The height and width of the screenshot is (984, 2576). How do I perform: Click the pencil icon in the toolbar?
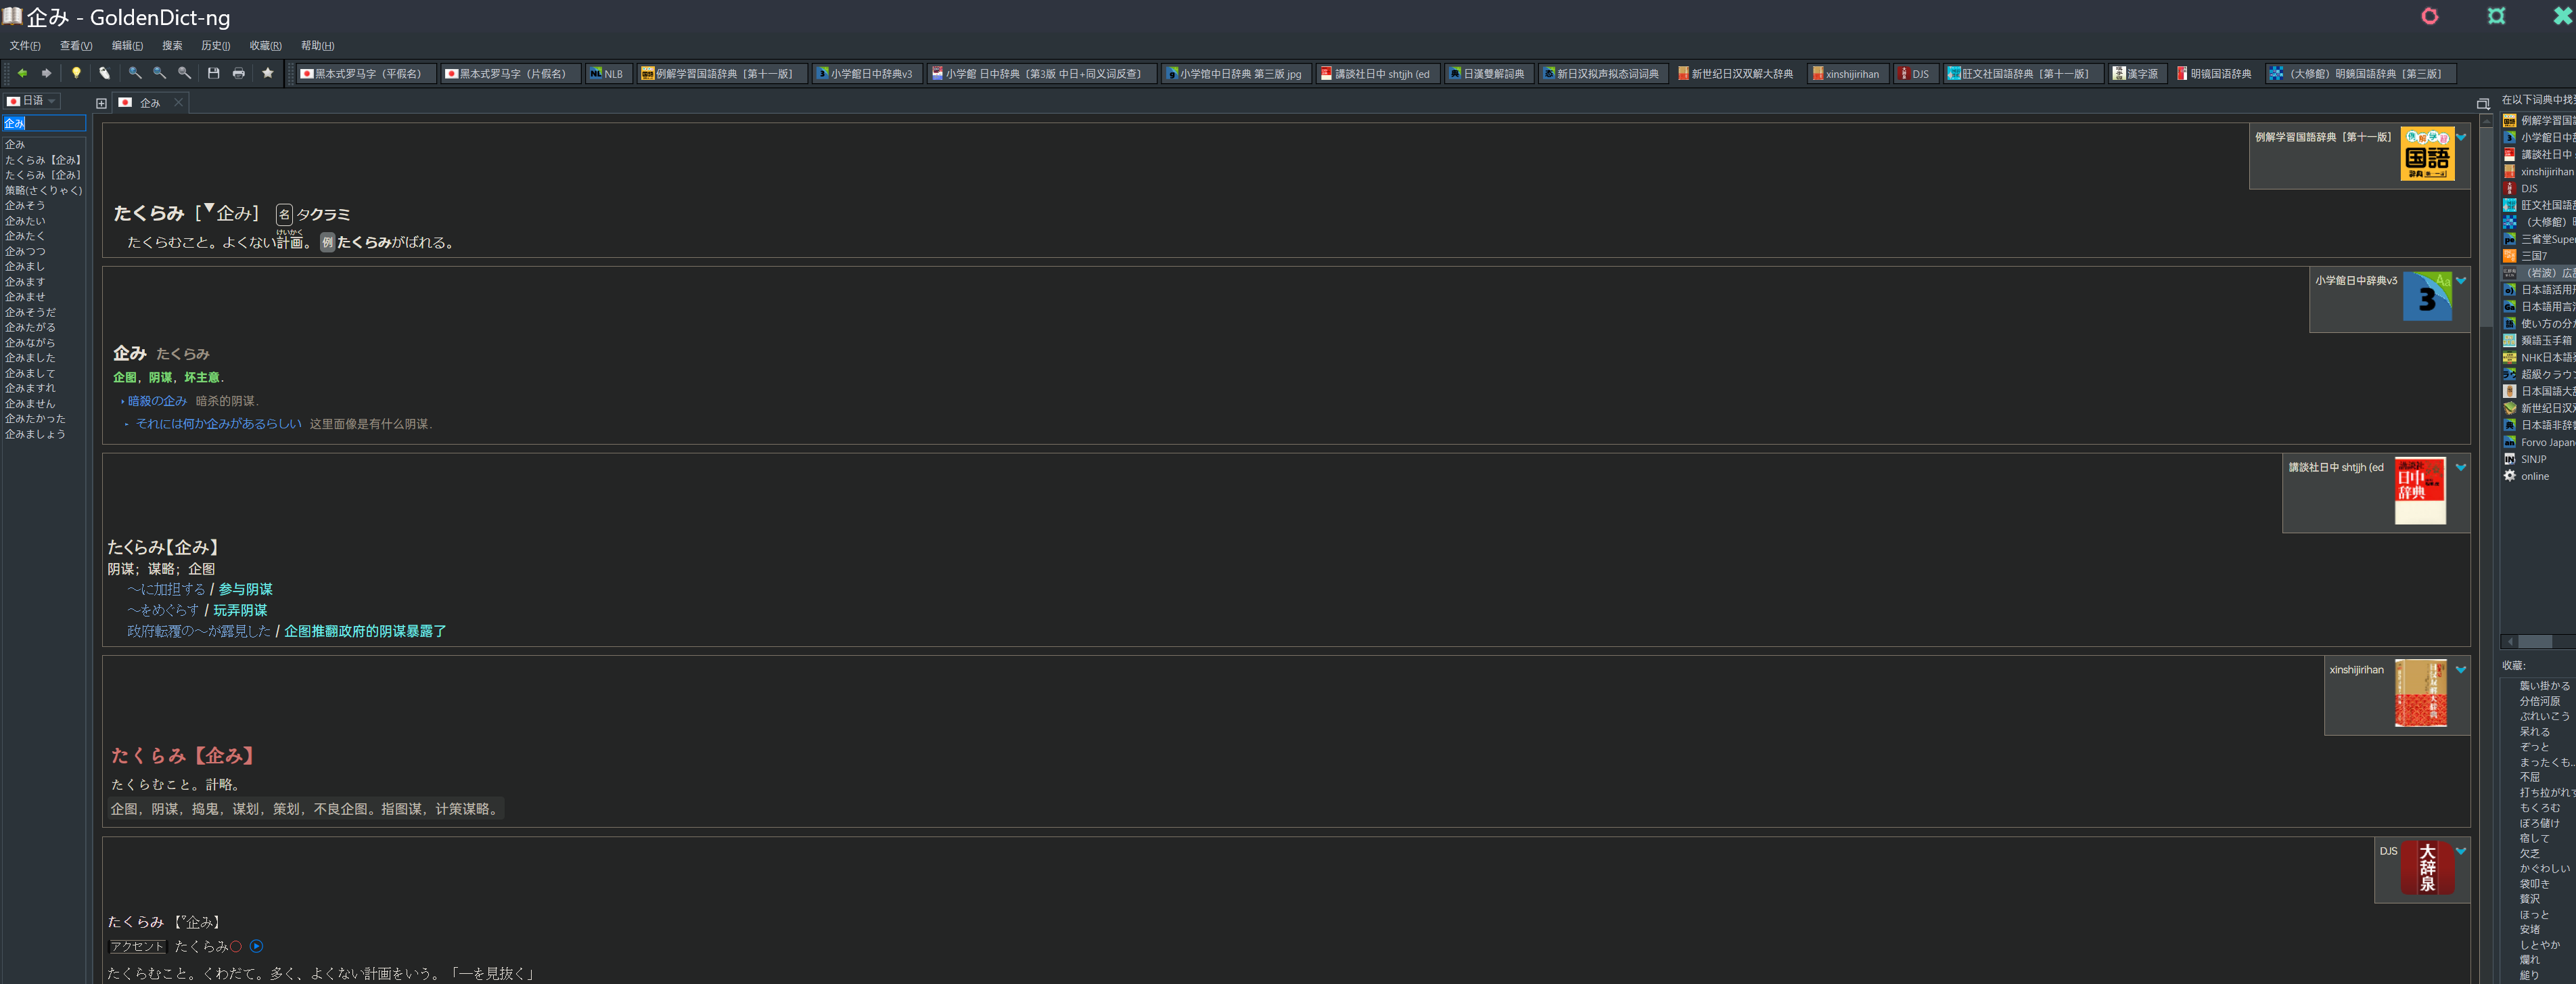[x=104, y=73]
